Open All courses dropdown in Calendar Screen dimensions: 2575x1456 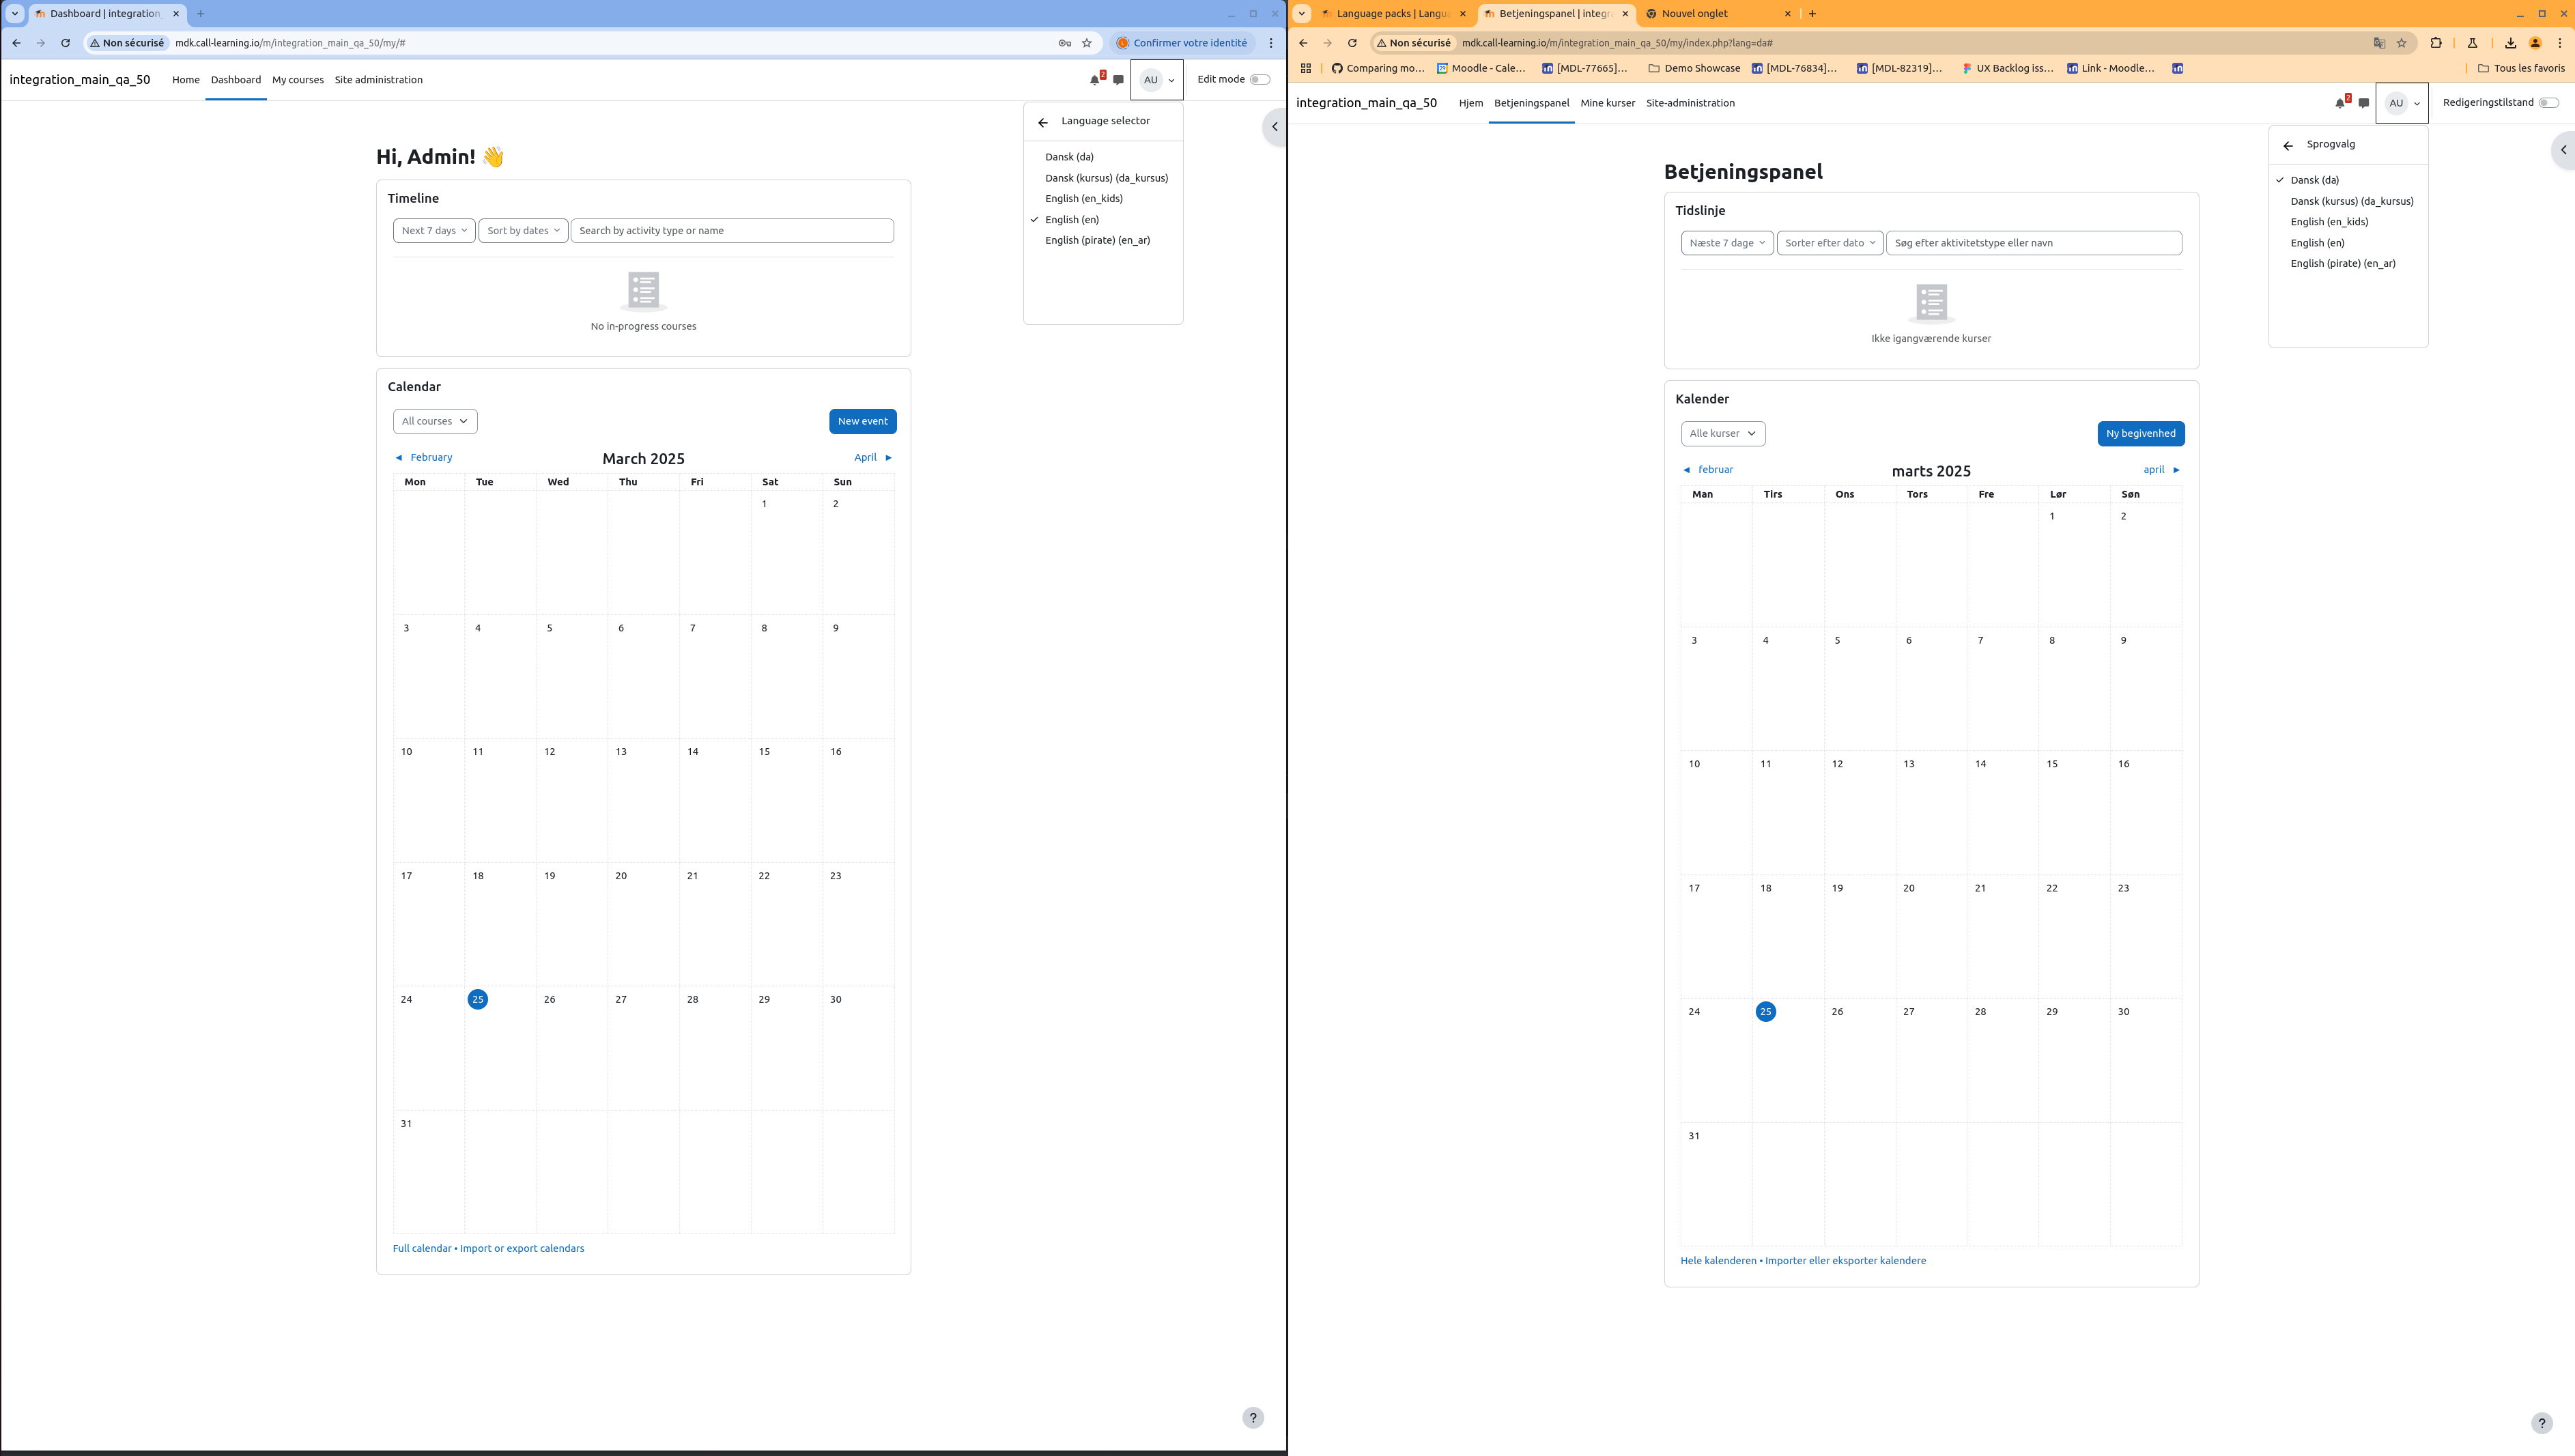(x=435, y=421)
